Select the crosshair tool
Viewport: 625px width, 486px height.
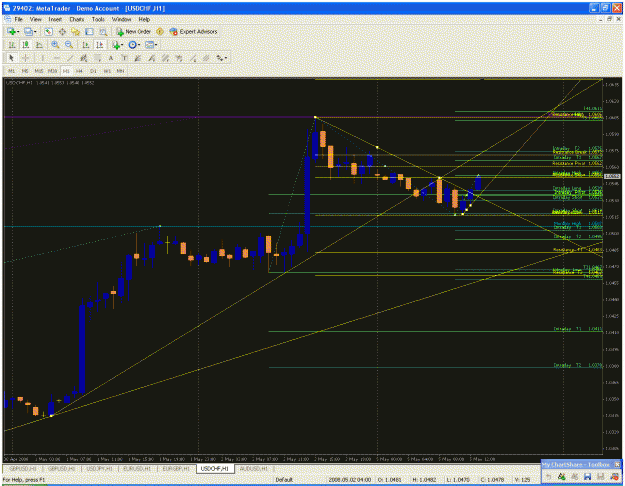click(x=25, y=58)
